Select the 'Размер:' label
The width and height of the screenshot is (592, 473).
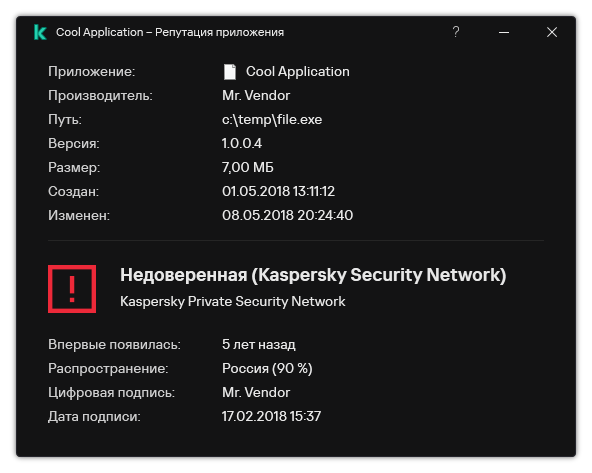tap(74, 168)
